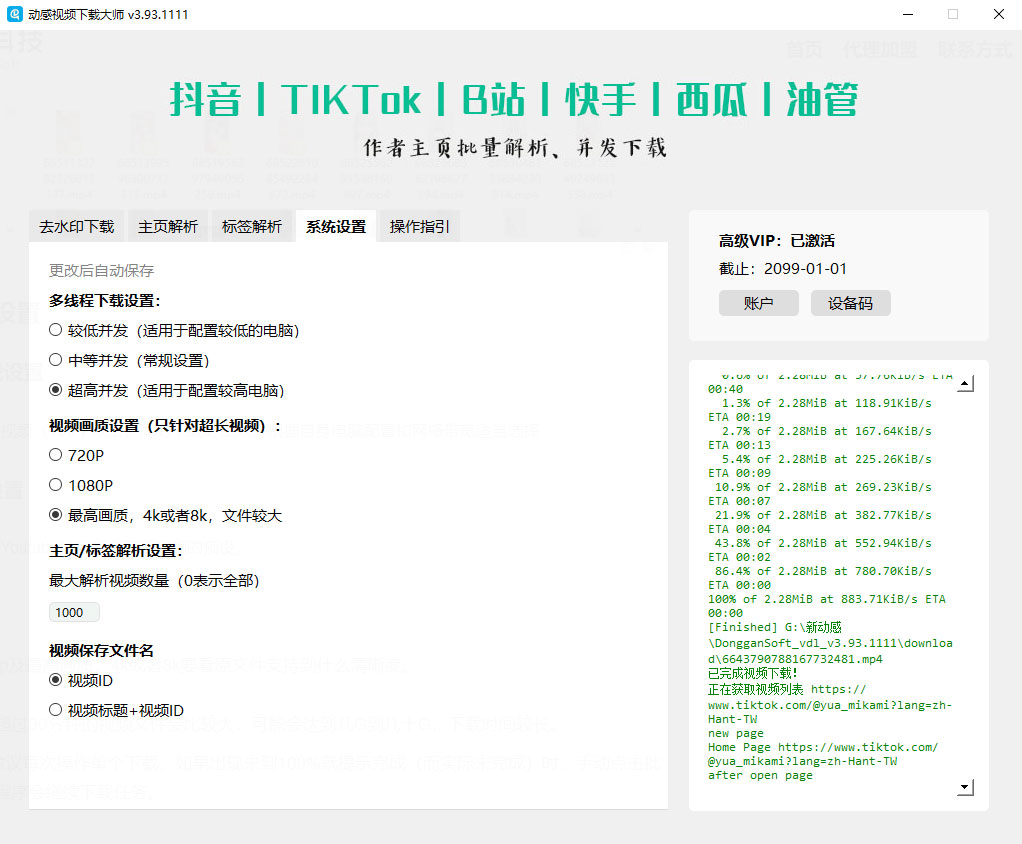
Task: Click the 高级VIP: 已激活 status text
Action: [x=776, y=241]
